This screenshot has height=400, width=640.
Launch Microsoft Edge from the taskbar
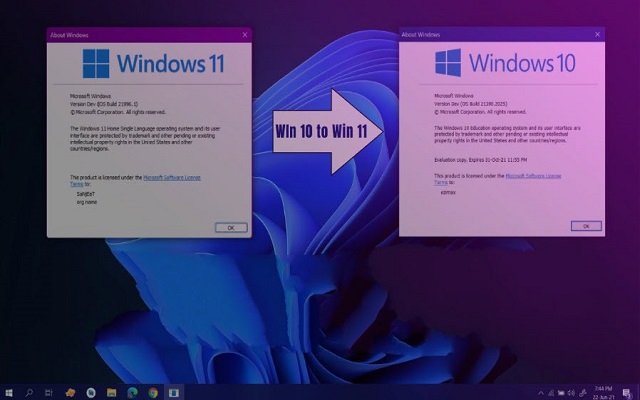coord(132,393)
